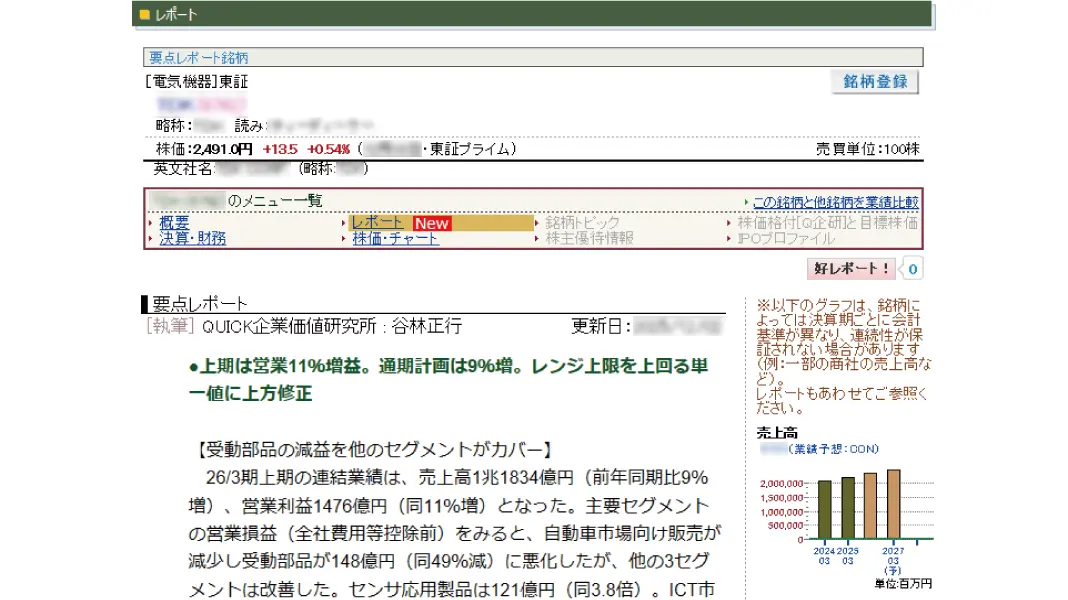1068x600 pixels.
Task: Open the 概要 menu link
Action: [x=174, y=223]
